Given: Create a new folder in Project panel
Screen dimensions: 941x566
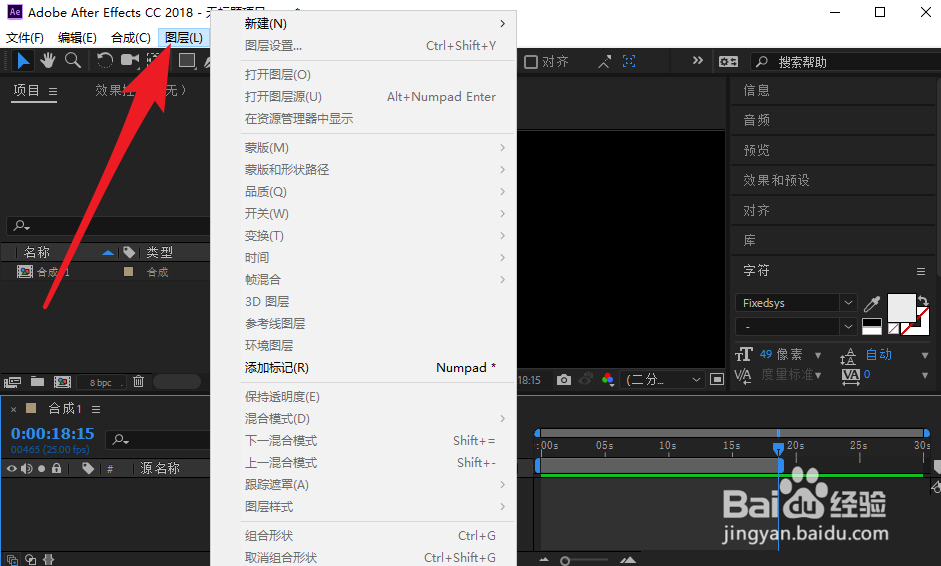Looking at the screenshot, I should point(37,381).
